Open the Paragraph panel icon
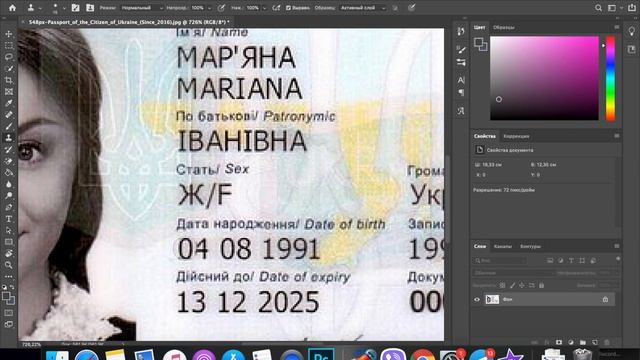640x360 pixels. point(461,93)
